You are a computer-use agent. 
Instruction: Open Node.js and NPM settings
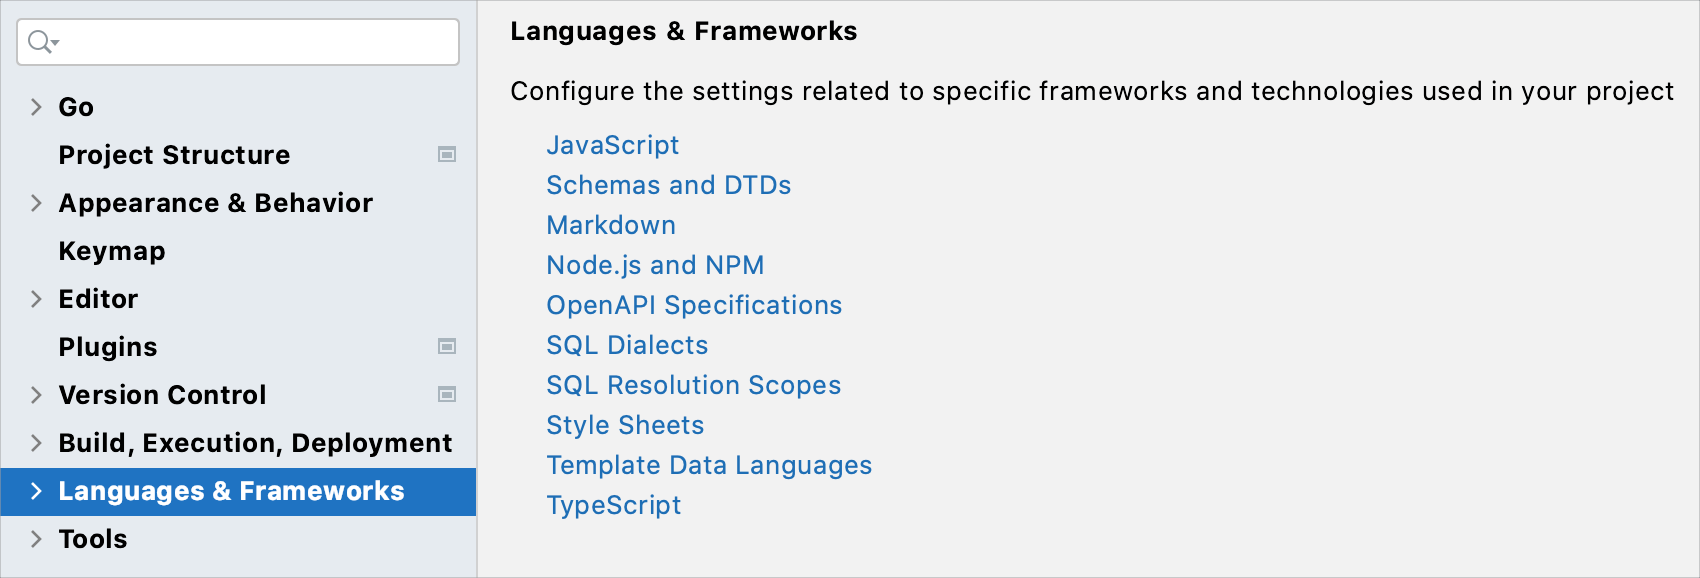[x=655, y=265]
